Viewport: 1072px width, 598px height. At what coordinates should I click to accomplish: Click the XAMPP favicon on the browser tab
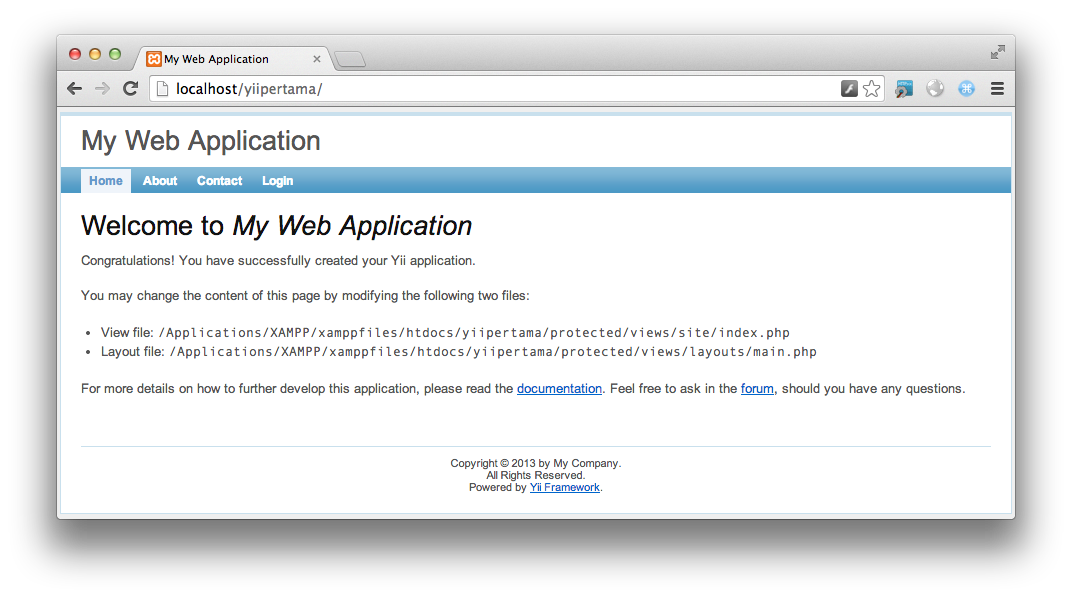[153, 58]
